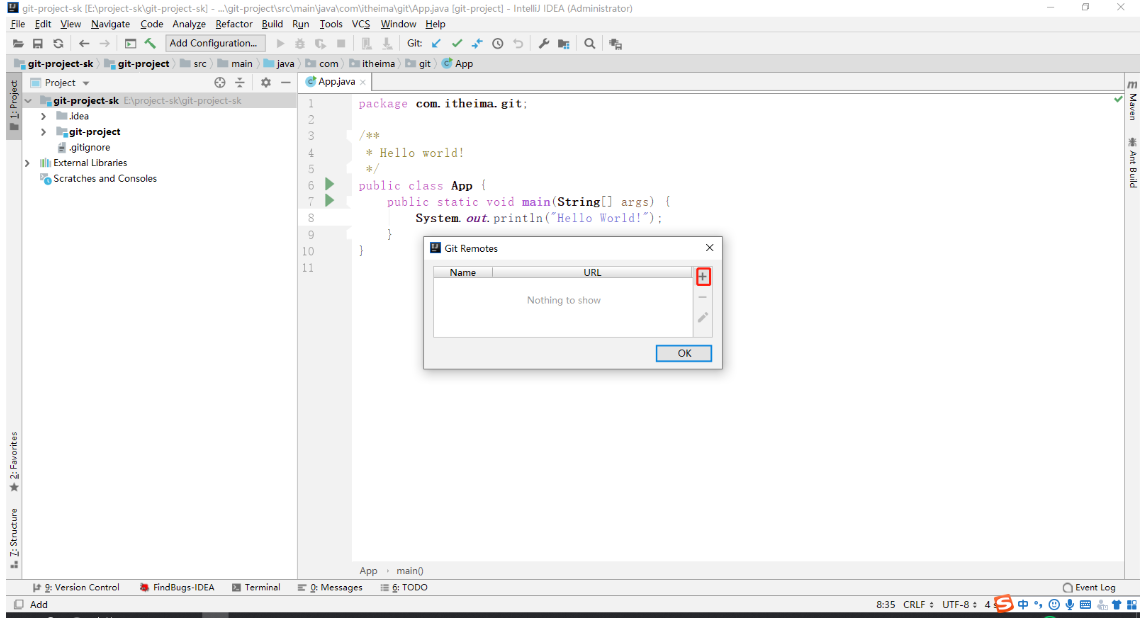Click the green run arrow beside main method
Screen dimensions: 1145x620
(329, 200)
